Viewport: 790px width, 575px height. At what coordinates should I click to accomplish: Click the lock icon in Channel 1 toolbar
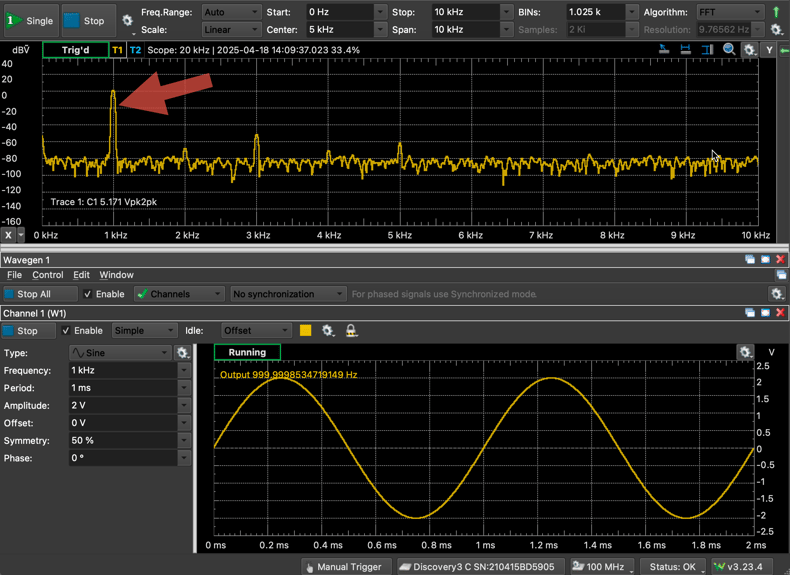(x=351, y=331)
